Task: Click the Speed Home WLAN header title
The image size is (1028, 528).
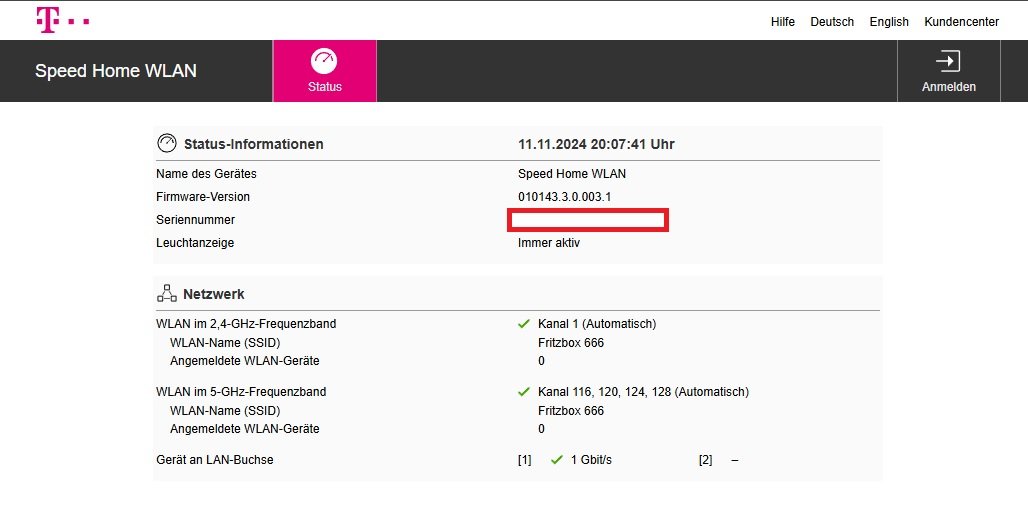Action: pos(115,71)
